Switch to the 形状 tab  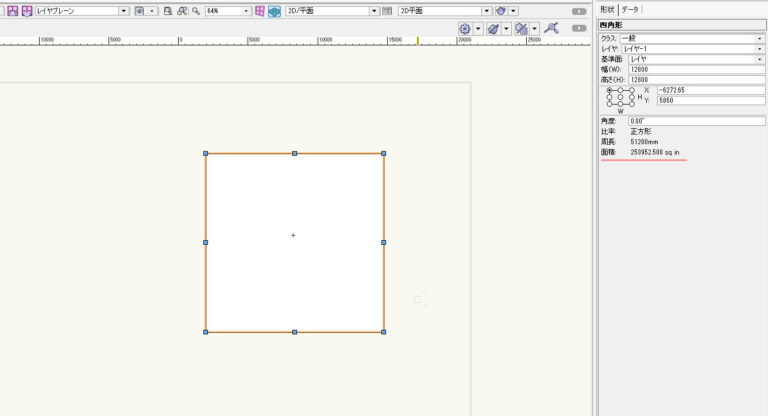point(607,9)
